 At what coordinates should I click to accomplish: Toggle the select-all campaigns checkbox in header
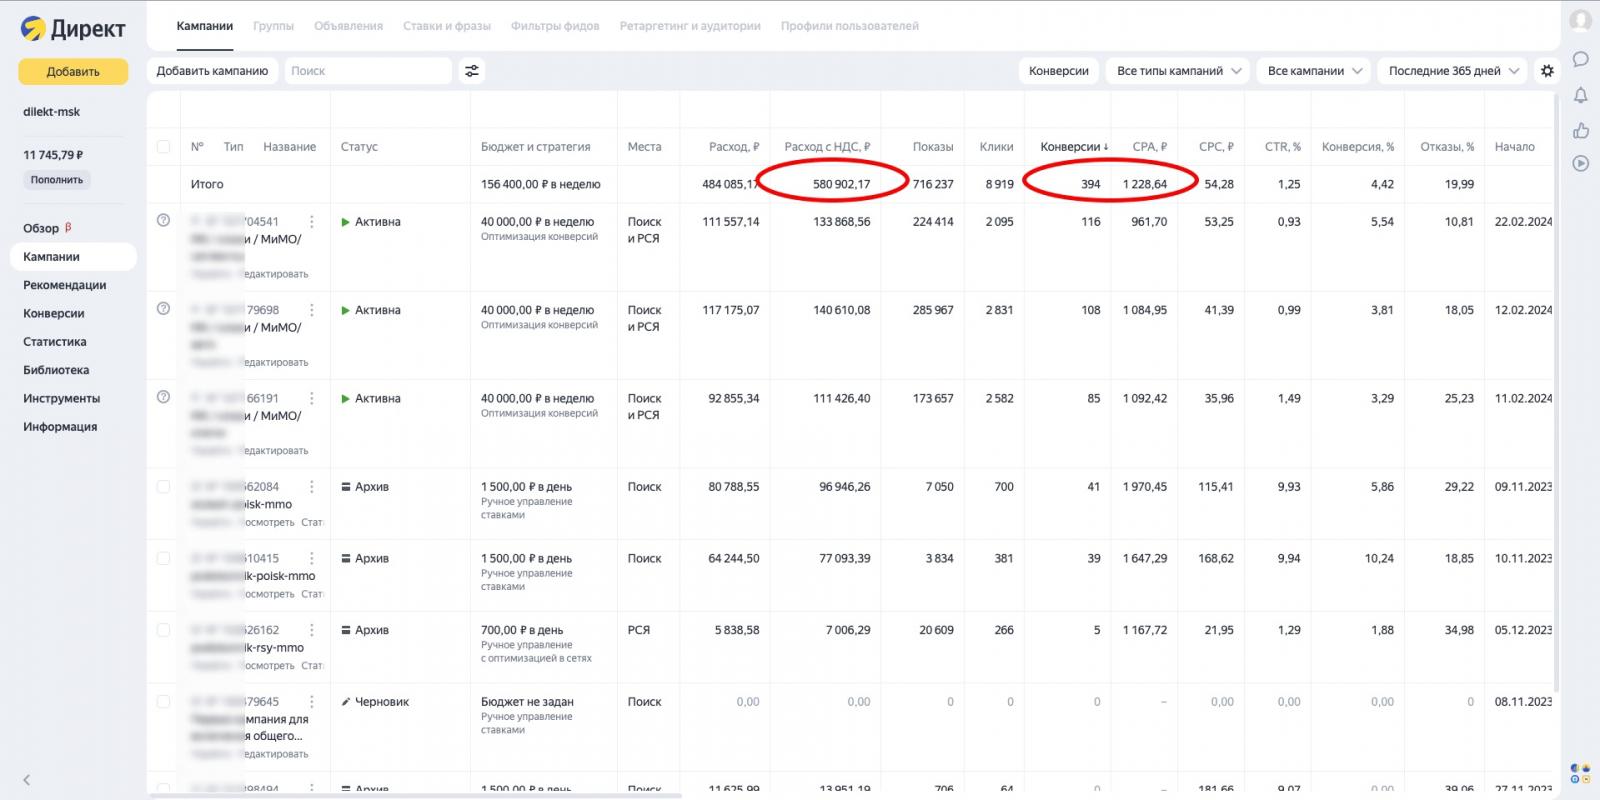coord(163,147)
